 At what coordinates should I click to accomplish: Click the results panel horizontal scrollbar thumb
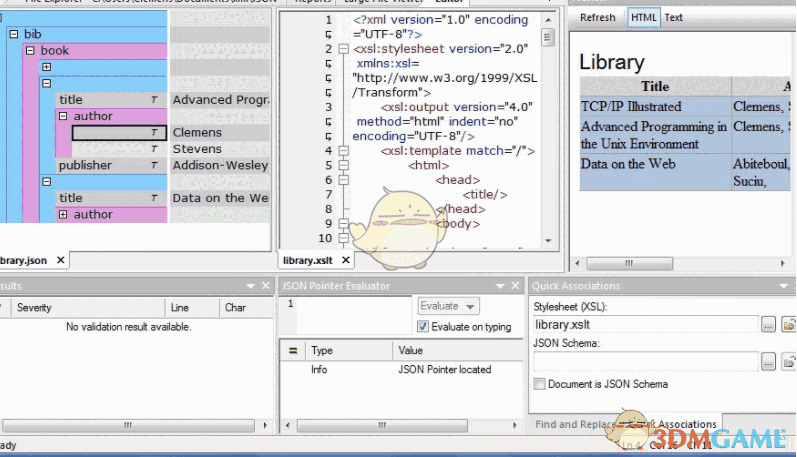pos(128,425)
